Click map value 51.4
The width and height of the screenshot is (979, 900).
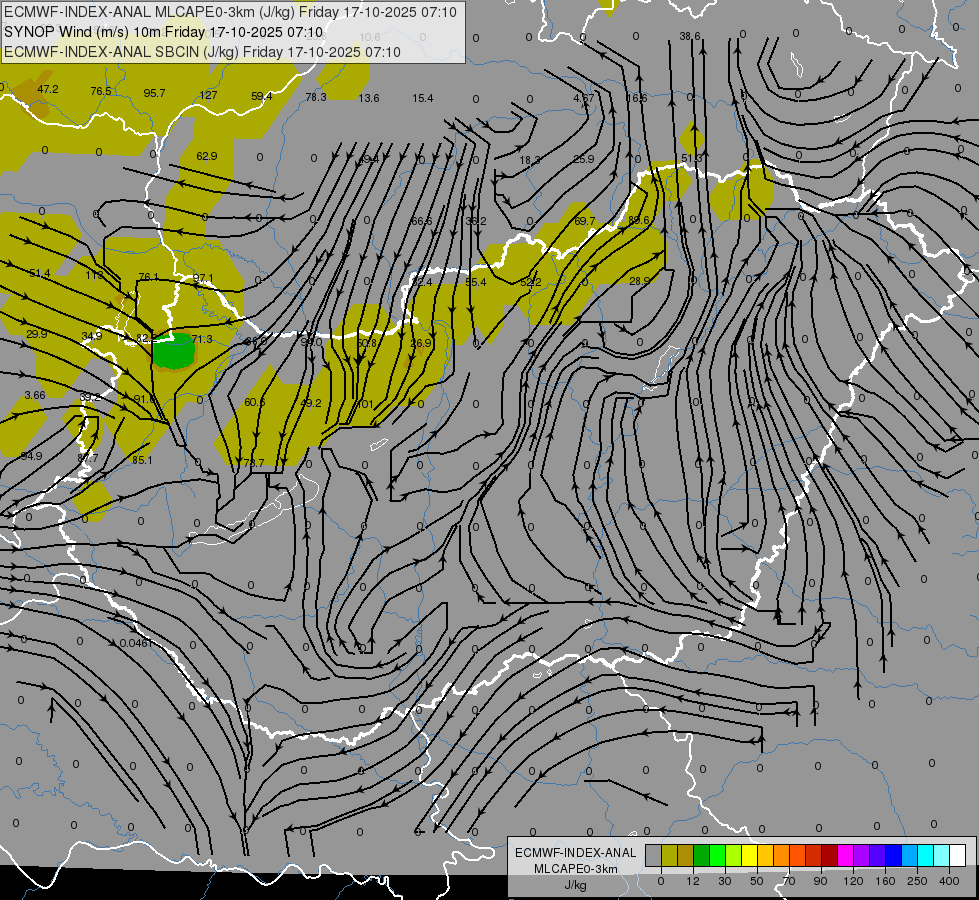pyautogui.click(x=40, y=273)
